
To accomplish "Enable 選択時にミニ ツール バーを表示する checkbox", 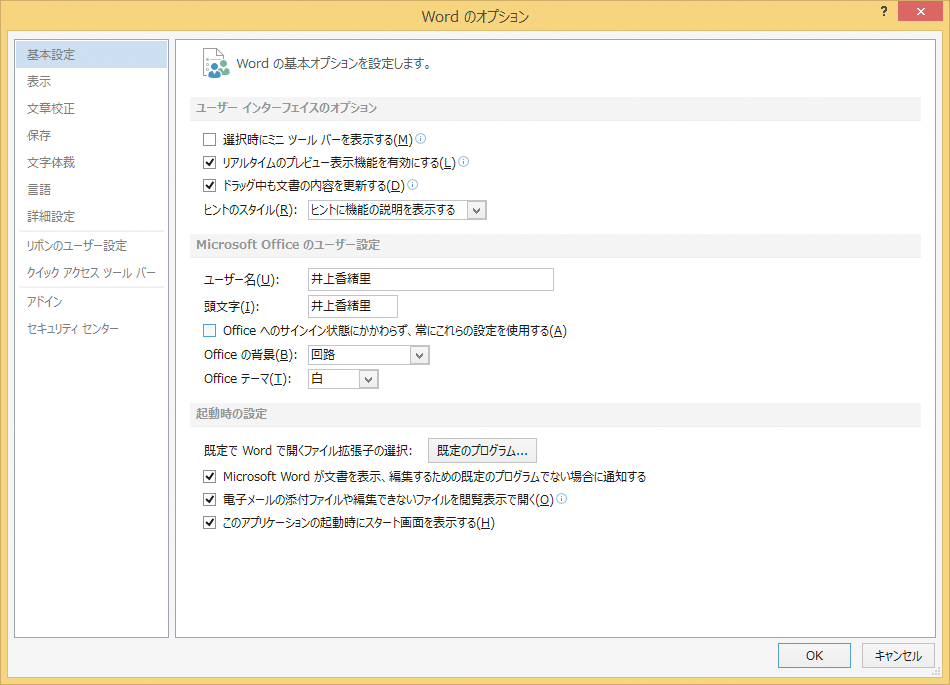I will coord(210,140).
